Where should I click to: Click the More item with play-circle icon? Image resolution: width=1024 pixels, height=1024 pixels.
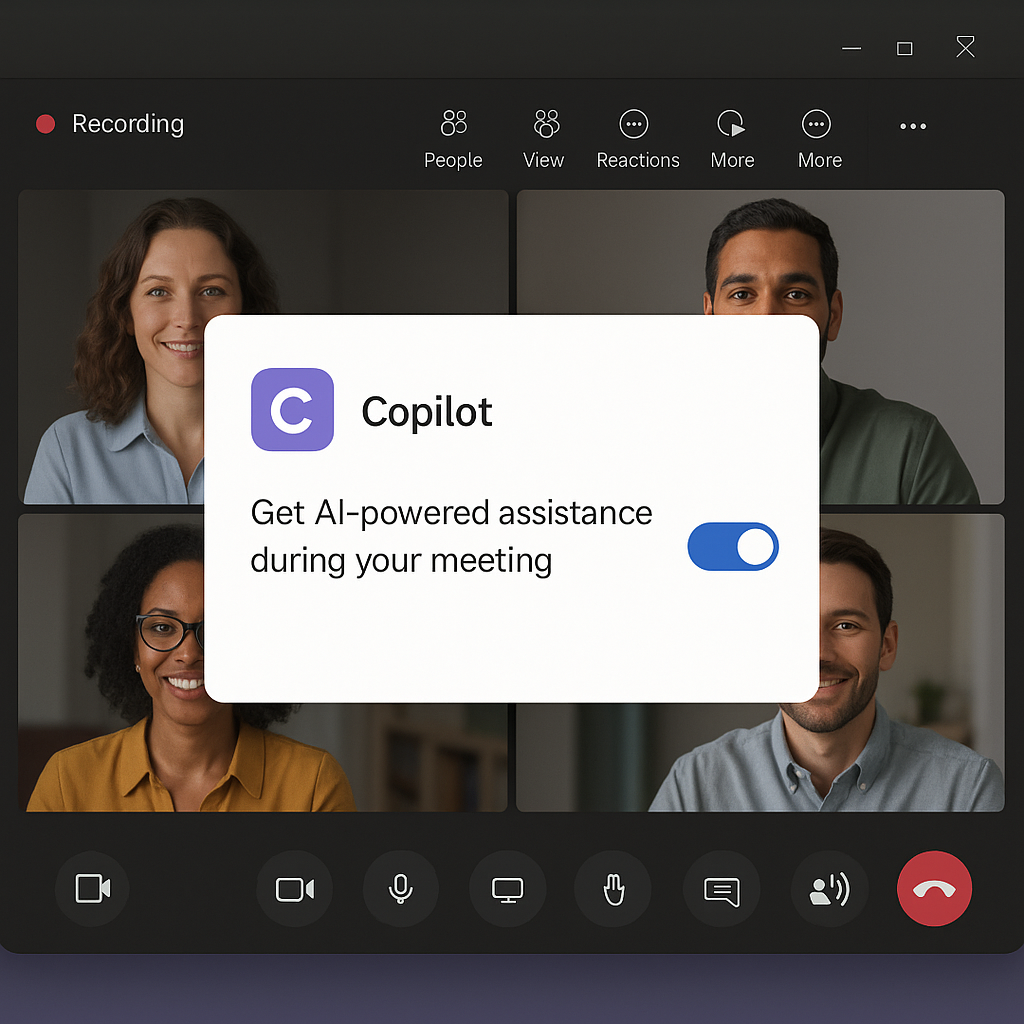tap(732, 140)
